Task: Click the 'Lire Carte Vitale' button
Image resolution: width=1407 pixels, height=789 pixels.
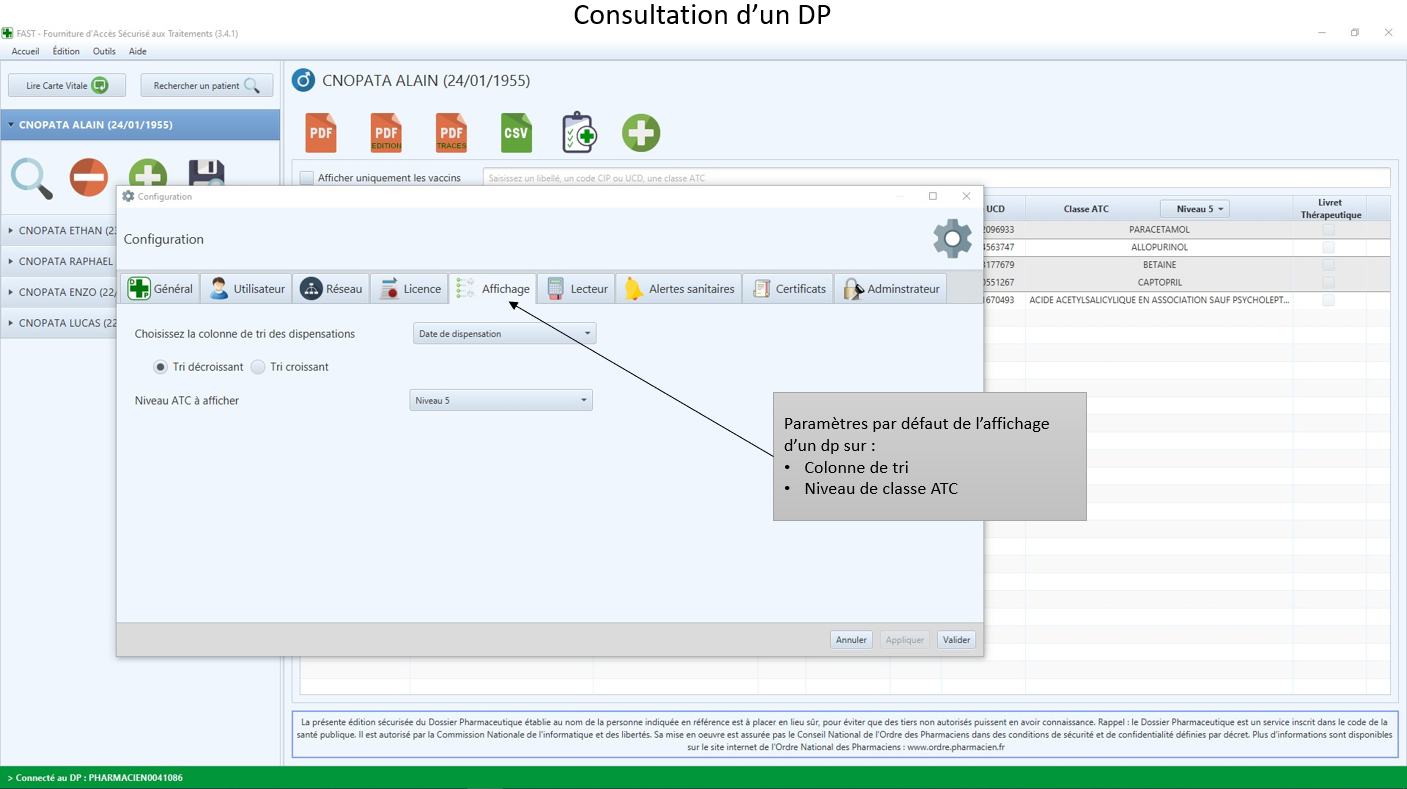Action: [x=67, y=86]
